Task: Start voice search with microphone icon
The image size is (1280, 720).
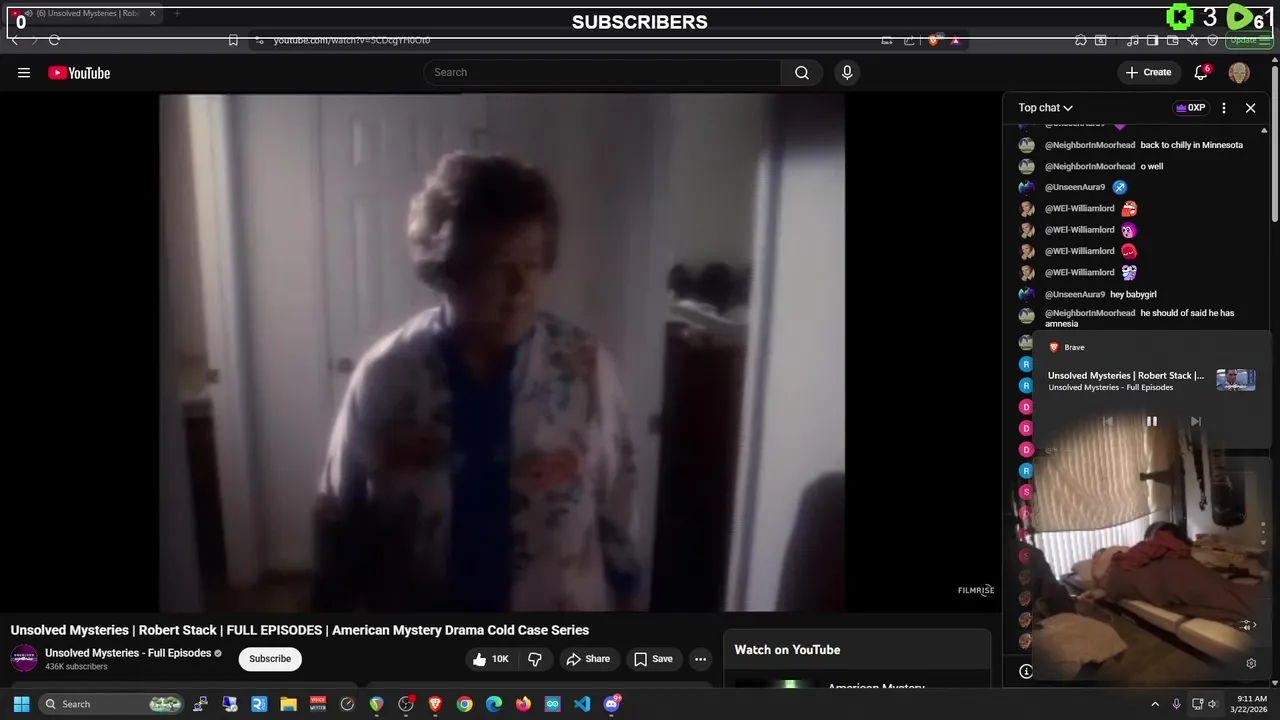Action: pyautogui.click(x=847, y=72)
